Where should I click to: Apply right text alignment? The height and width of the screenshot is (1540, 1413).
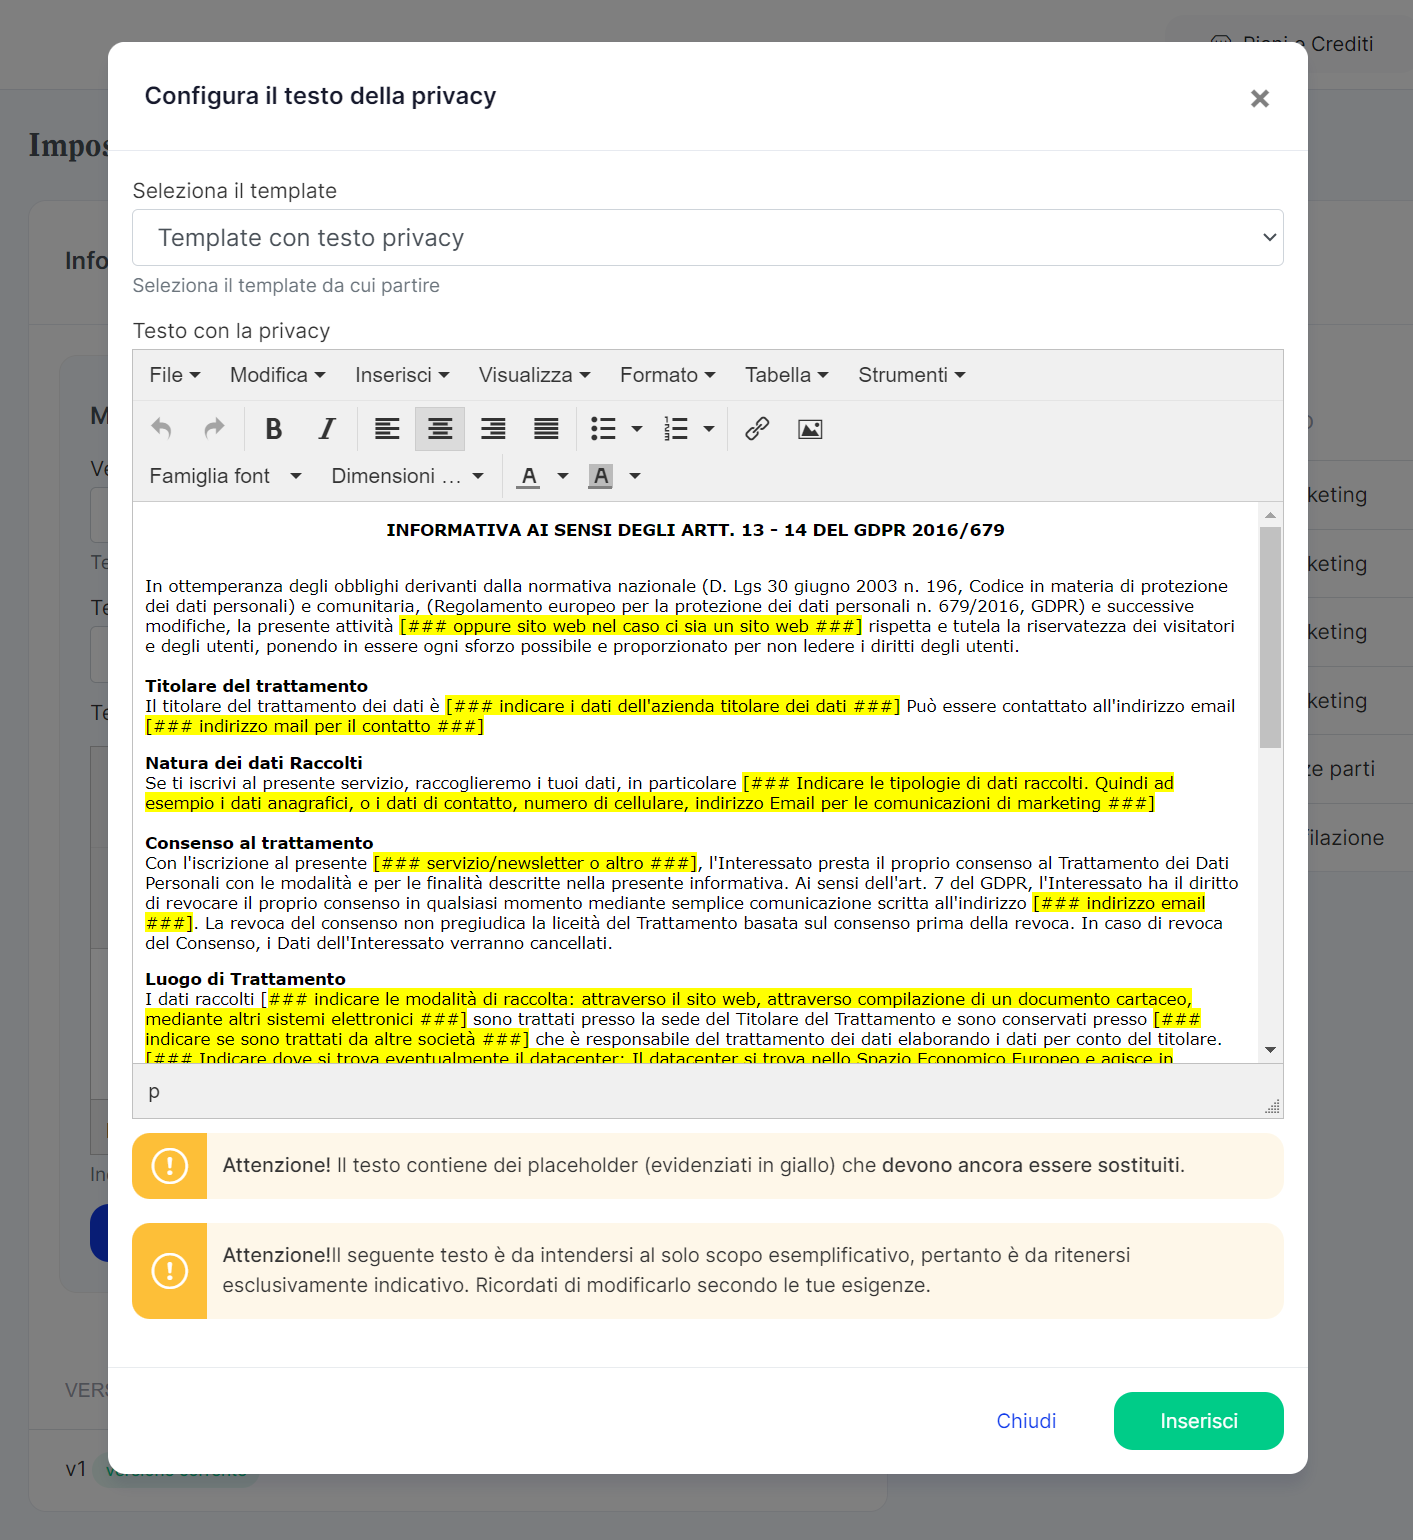[x=492, y=428]
